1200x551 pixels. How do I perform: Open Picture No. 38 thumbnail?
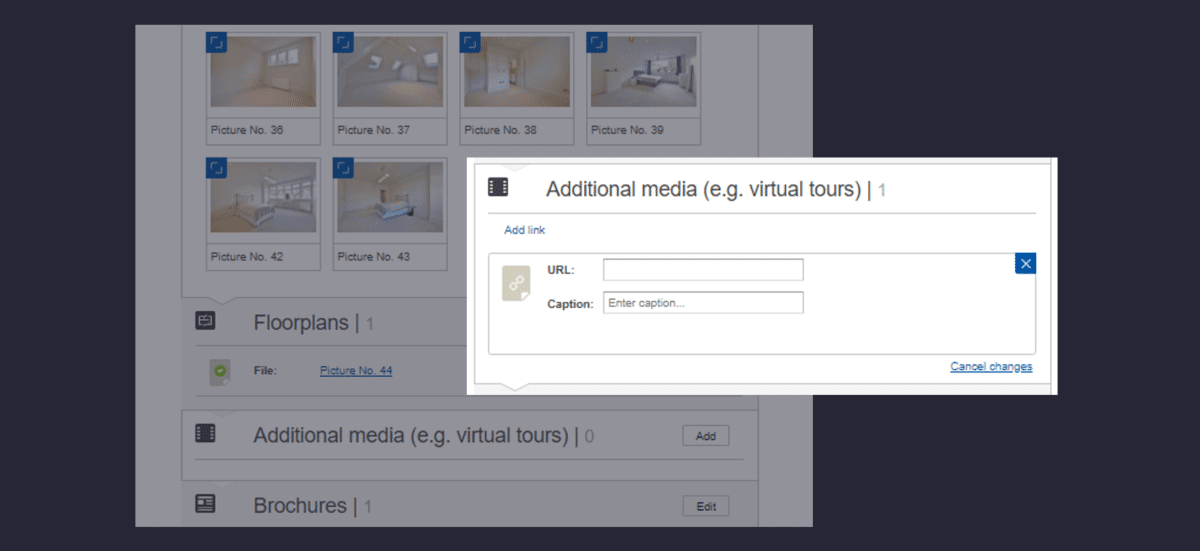click(x=517, y=72)
